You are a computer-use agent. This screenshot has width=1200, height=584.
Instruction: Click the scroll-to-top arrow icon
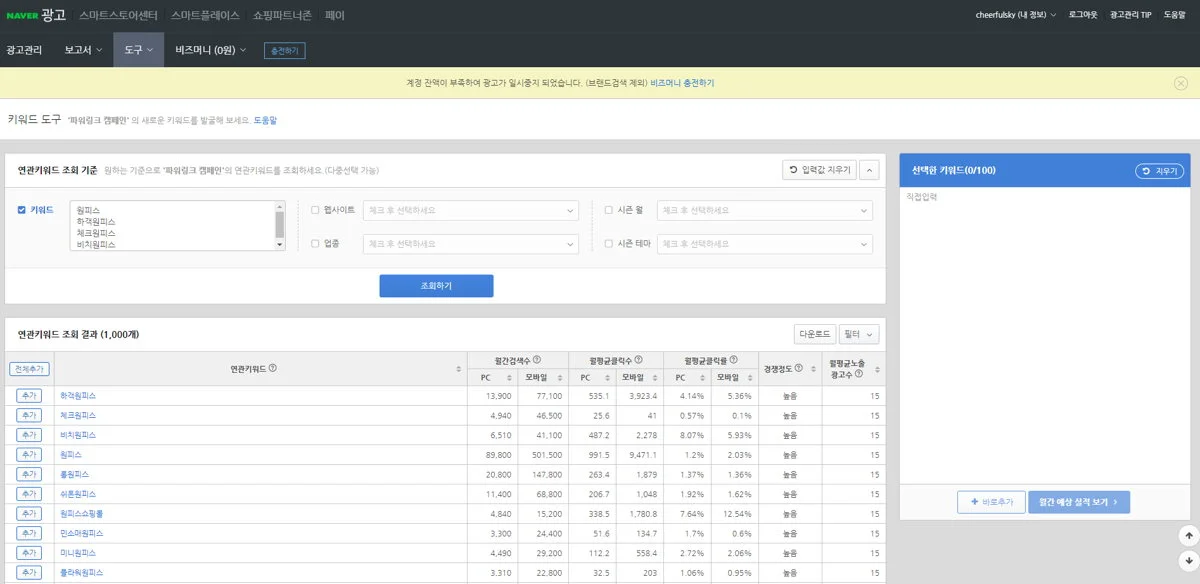pos(1188,536)
